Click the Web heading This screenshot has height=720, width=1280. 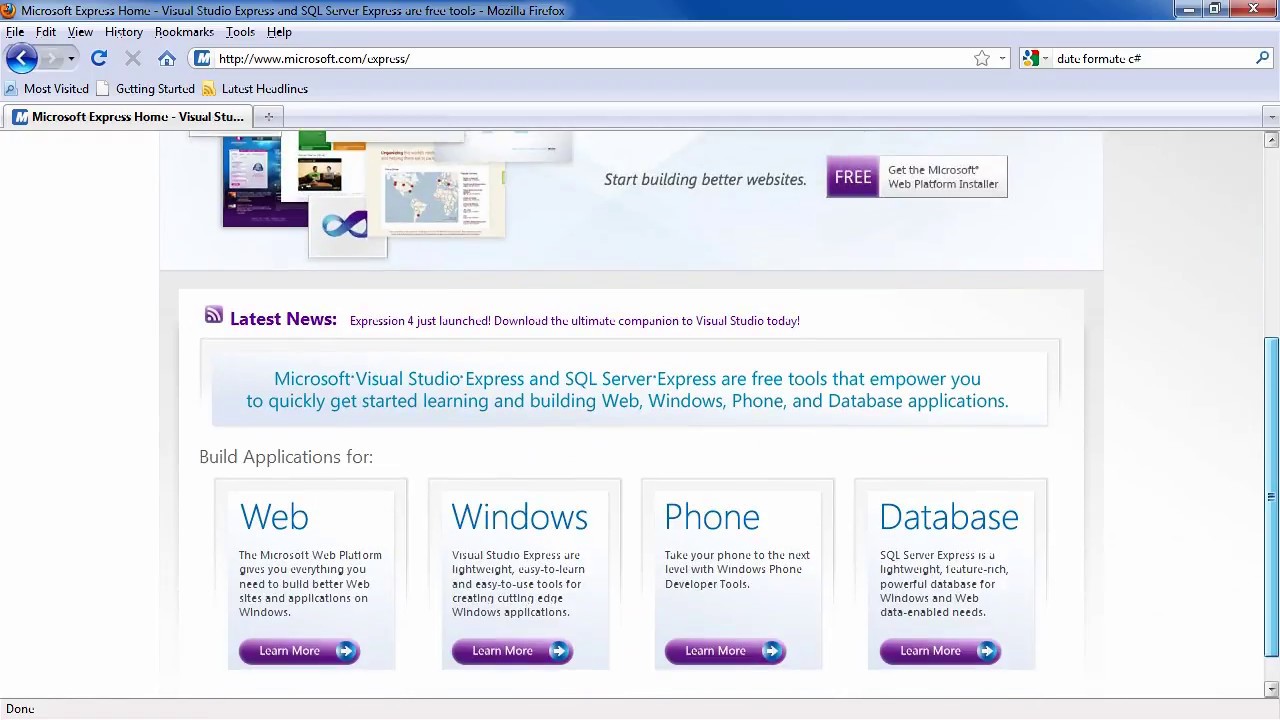pos(274,517)
